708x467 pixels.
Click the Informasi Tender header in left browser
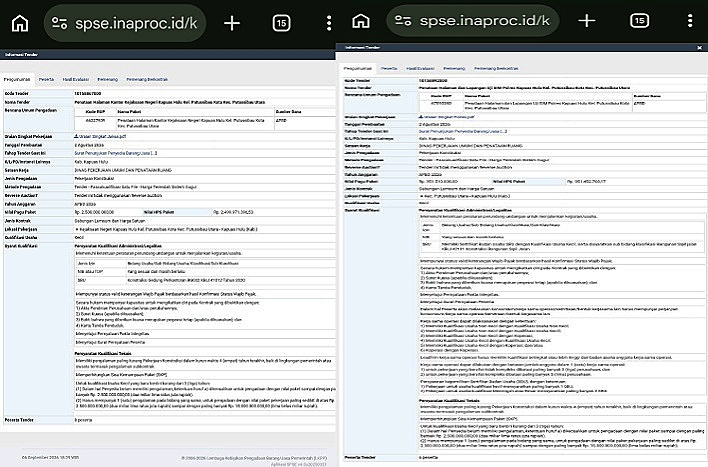click(x=21, y=55)
